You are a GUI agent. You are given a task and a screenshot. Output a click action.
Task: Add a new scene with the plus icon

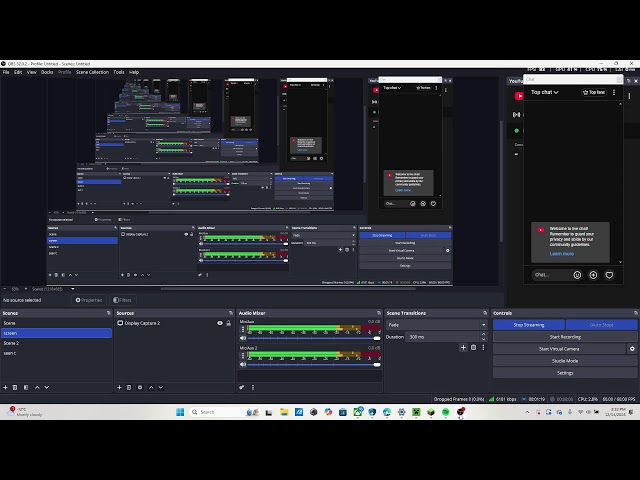(x=5, y=387)
